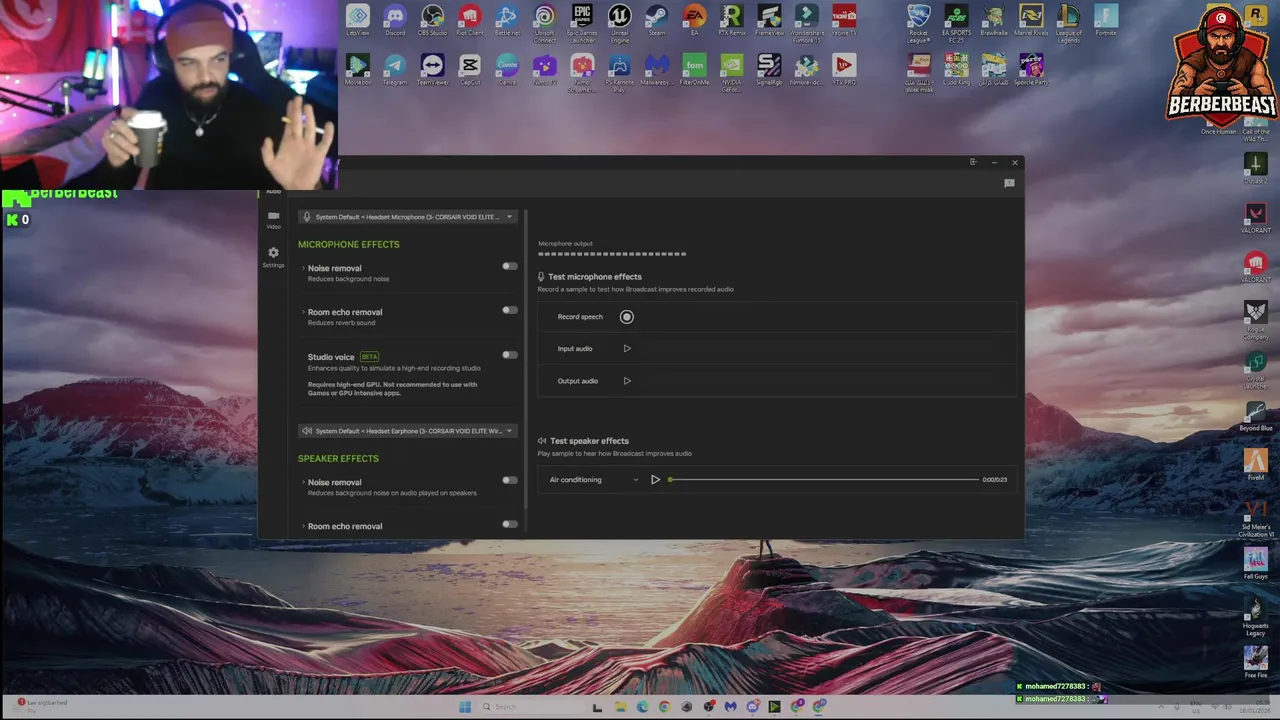Click the SPEAKER EFFECTS heading
Viewport: 1280px width, 720px height.
pyautogui.click(x=338, y=458)
